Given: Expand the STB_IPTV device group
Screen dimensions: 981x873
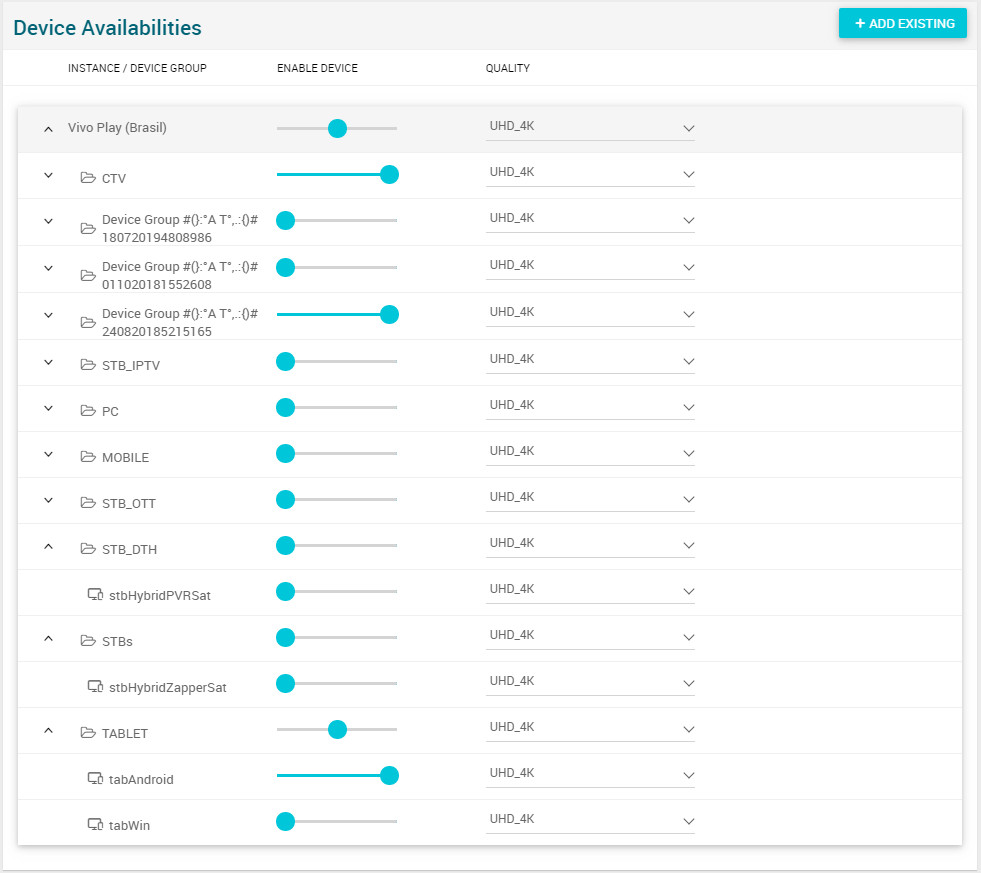Looking at the screenshot, I should point(47,362).
